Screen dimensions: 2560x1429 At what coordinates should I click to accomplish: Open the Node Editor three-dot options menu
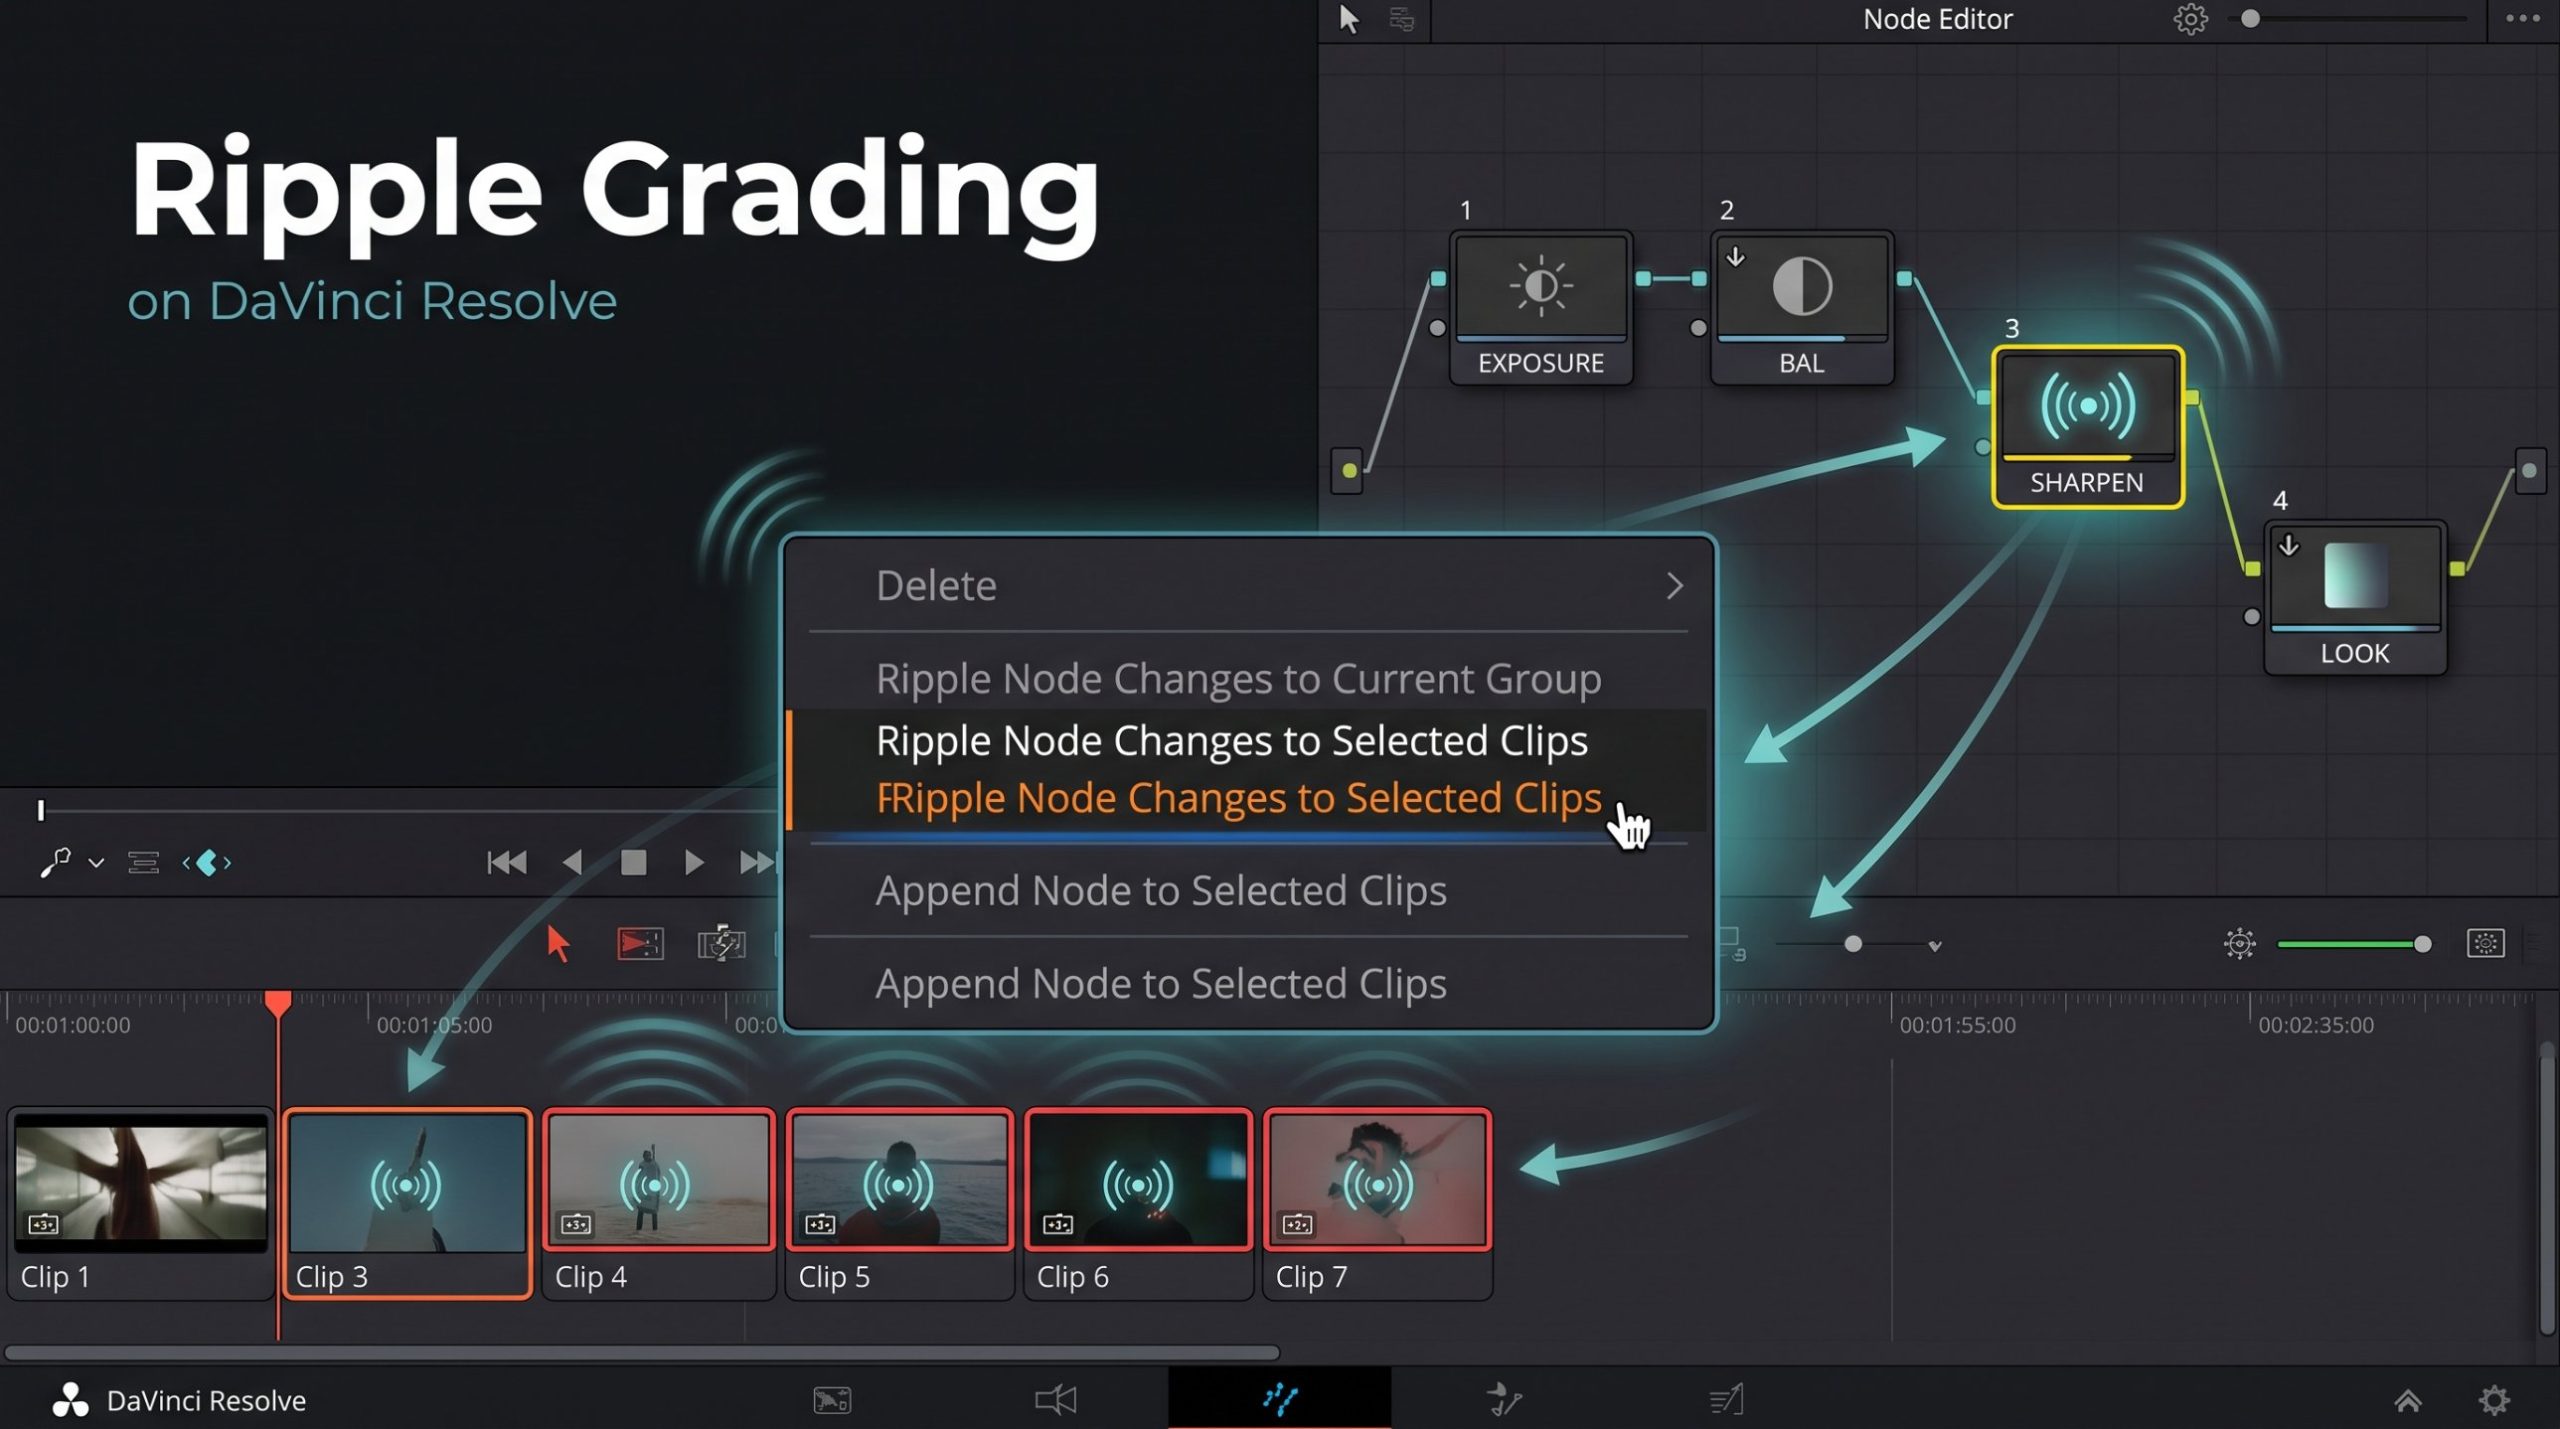point(2523,18)
